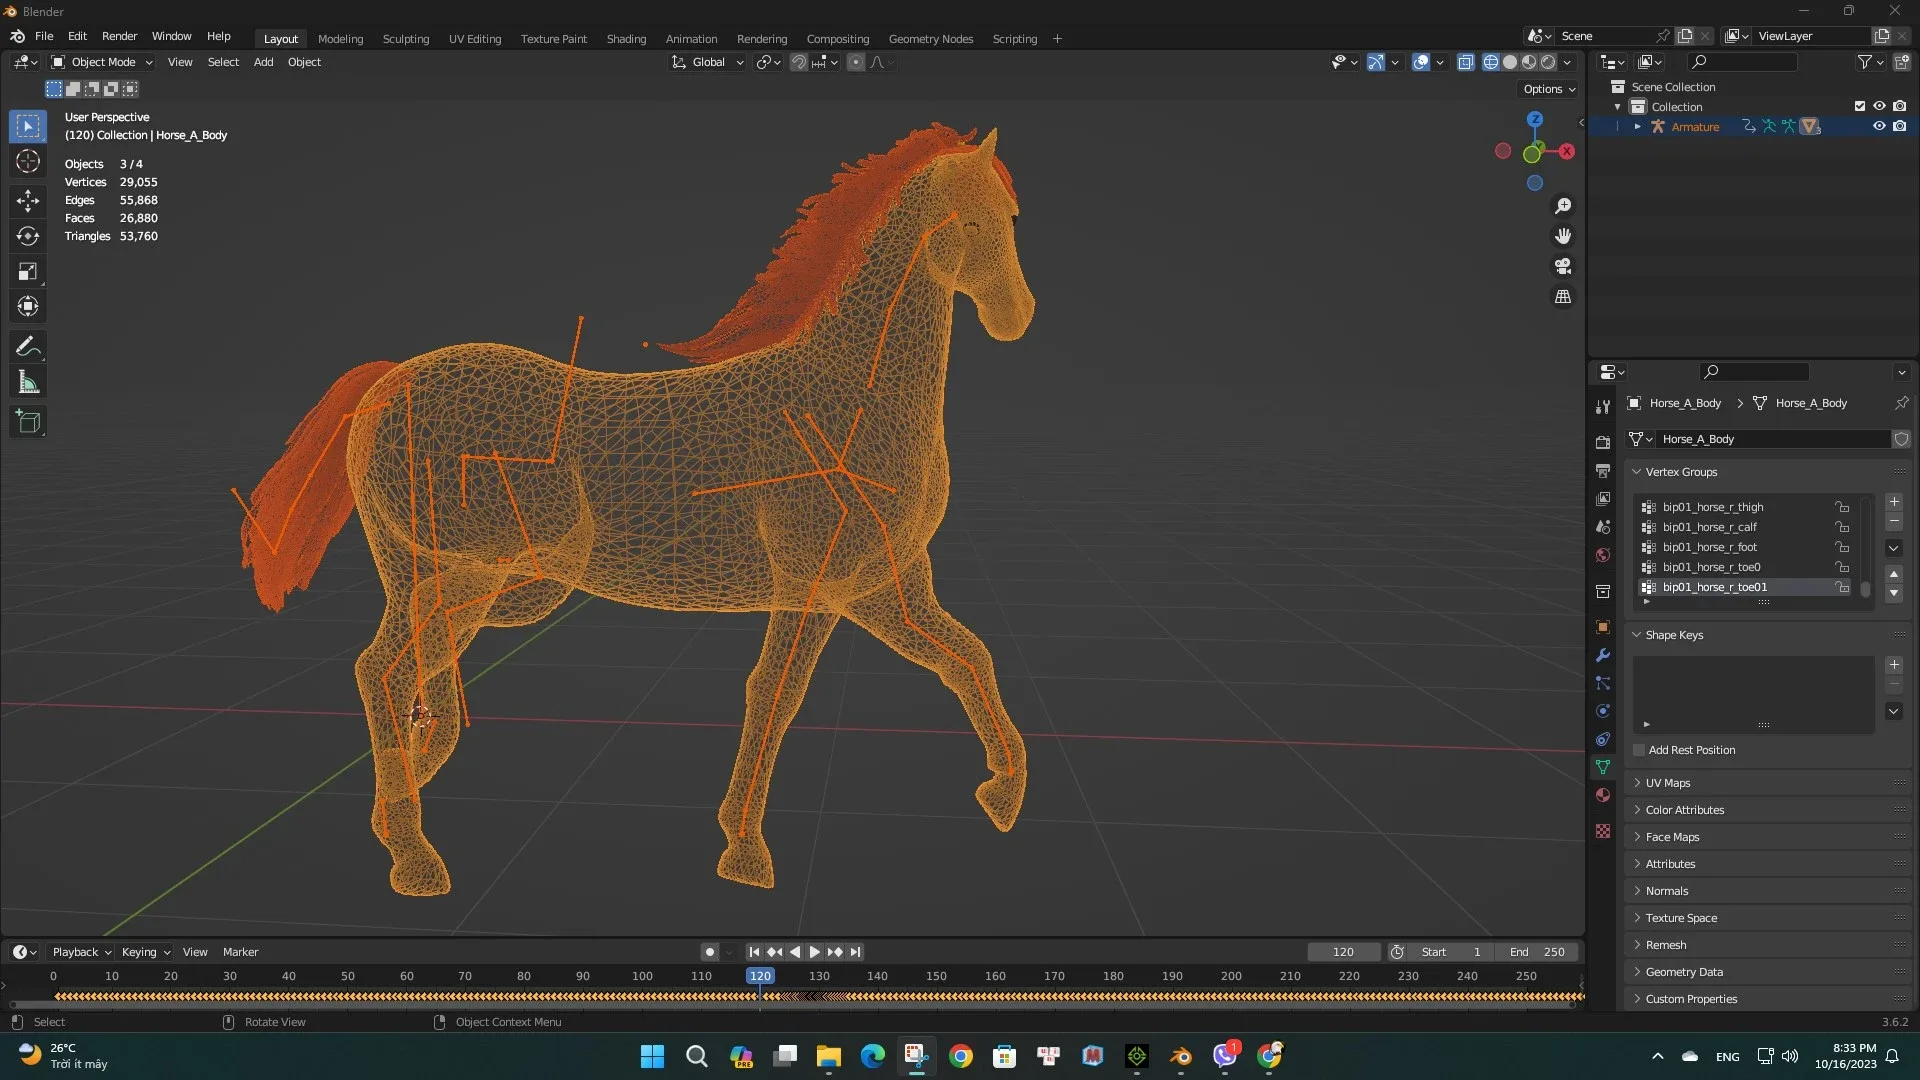Open Blender from the Windows taskbar
Screen dimensions: 1920x1080
point(1181,1056)
